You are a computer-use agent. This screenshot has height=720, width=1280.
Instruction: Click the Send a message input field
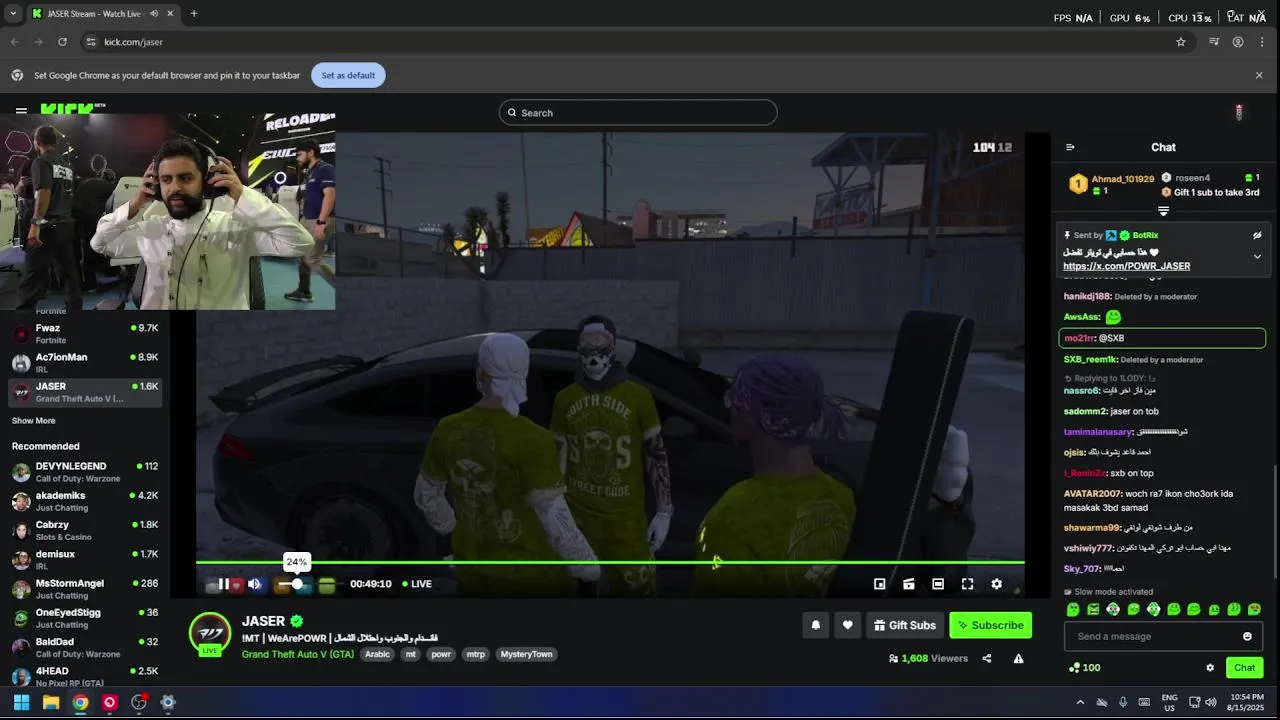pos(1150,636)
